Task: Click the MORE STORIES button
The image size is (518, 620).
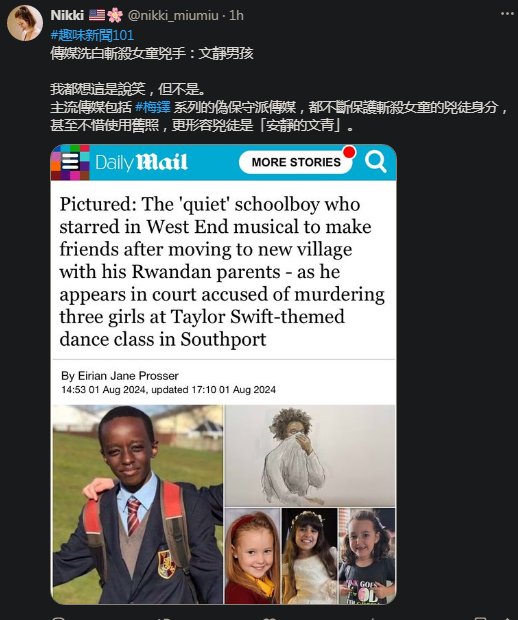Action: [296, 162]
